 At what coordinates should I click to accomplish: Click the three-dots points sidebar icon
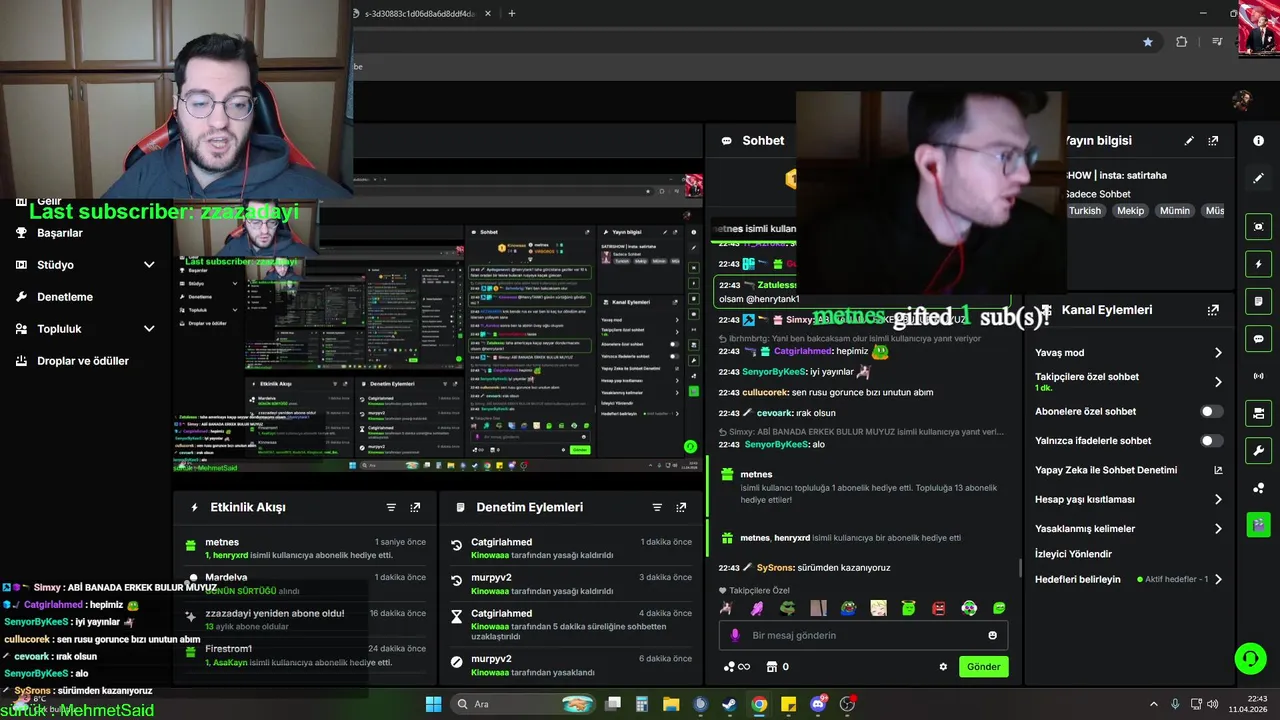click(1258, 487)
